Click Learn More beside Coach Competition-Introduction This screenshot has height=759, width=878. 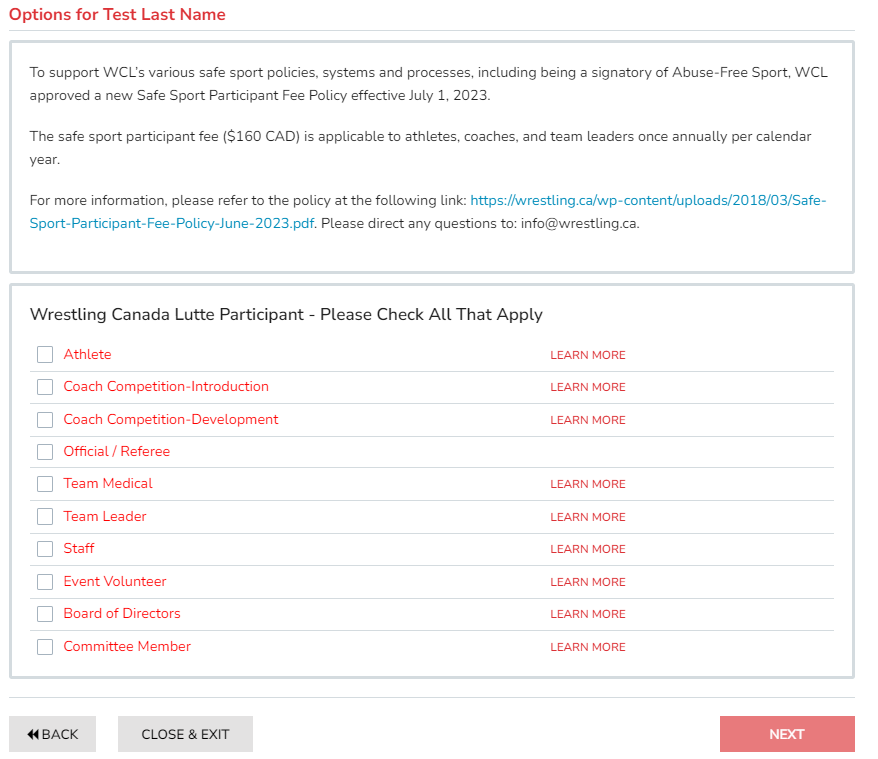(x=587, y=387)
